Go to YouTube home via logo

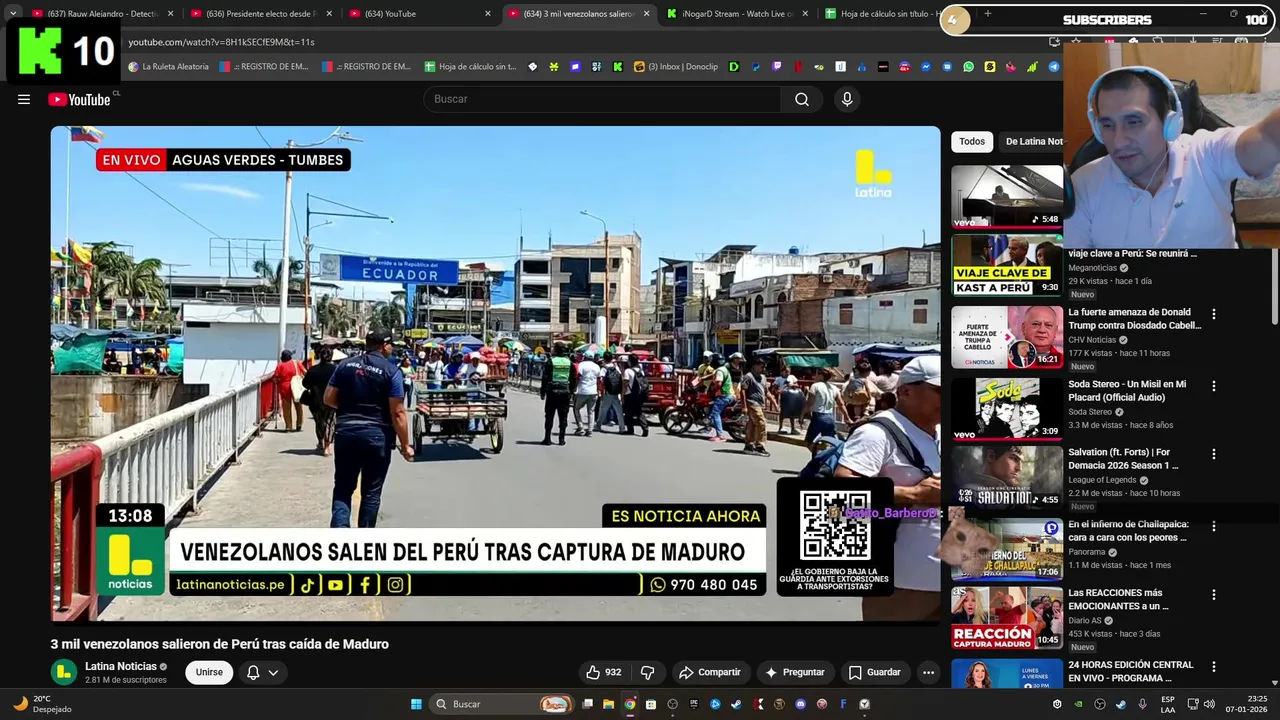coord(79,99)
